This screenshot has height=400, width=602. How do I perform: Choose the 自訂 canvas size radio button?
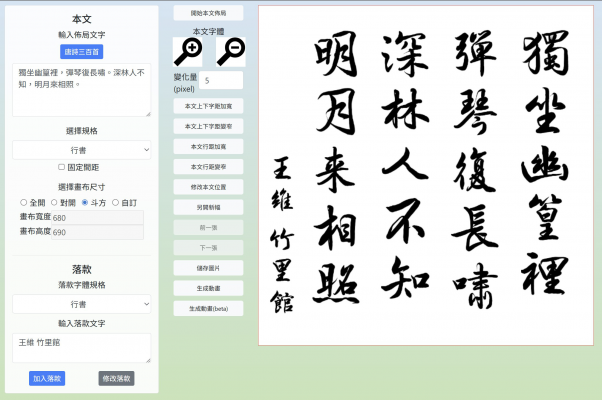point(117,201)
